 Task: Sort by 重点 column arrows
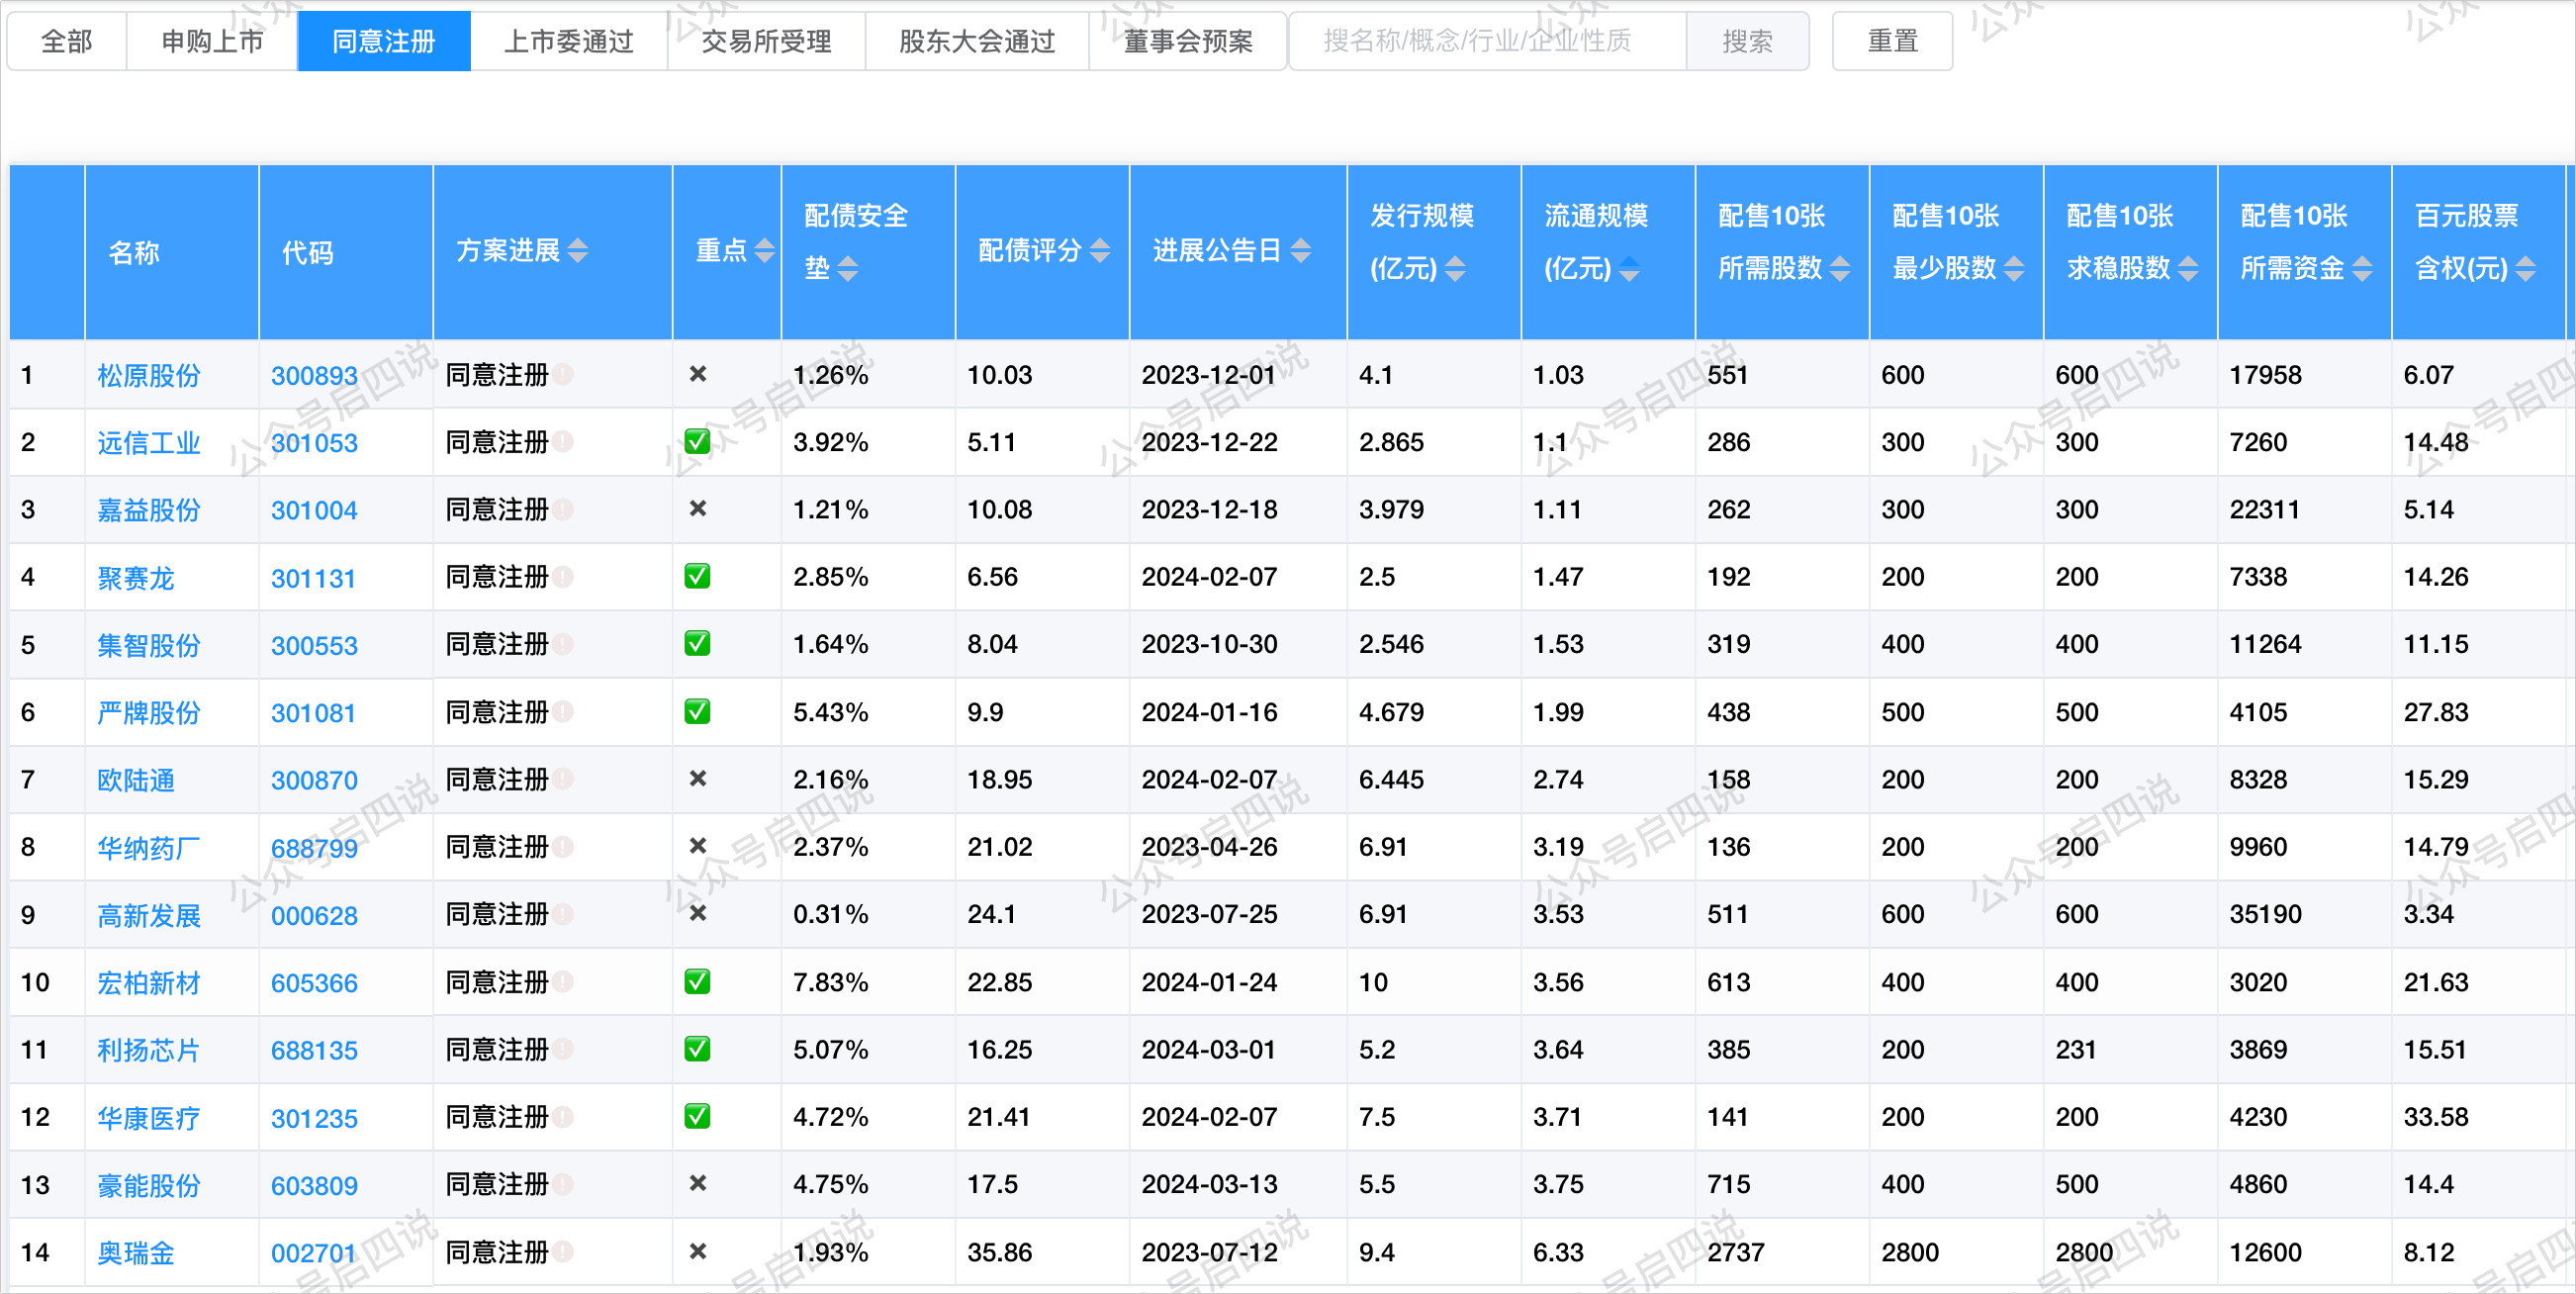click(764, 250)
